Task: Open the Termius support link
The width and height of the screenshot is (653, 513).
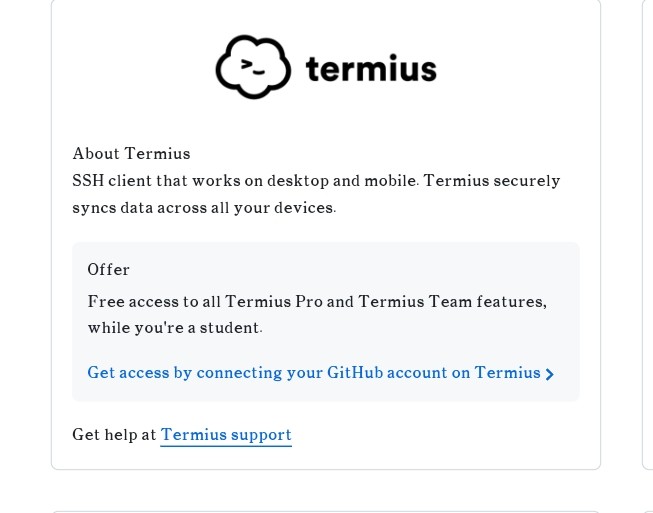Action: point(226,435)
